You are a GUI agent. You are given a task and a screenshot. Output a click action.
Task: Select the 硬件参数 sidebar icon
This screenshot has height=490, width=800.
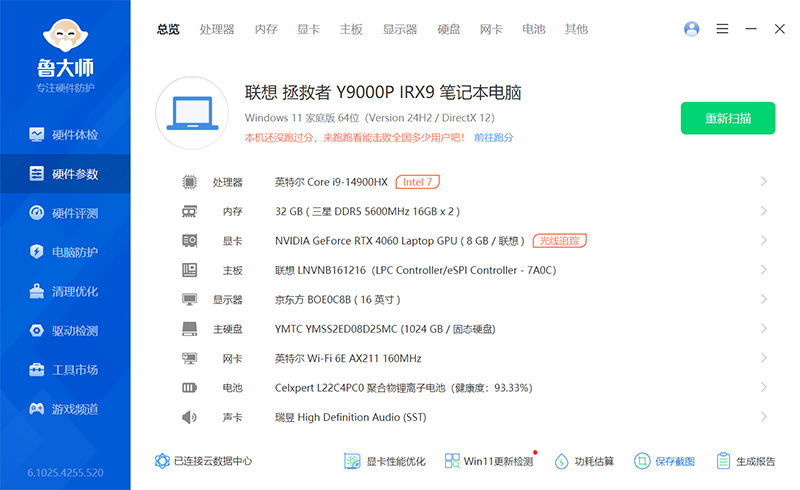[x=37, y=174]
